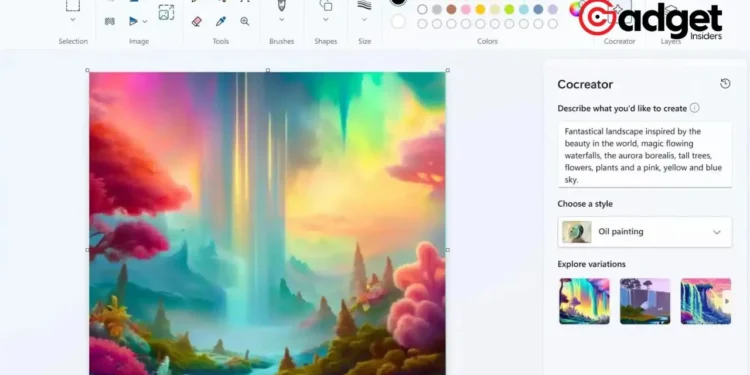This screenshot has width=750, height=375.
Task: Click the remove background image icon
Action: tap(110, 21)
